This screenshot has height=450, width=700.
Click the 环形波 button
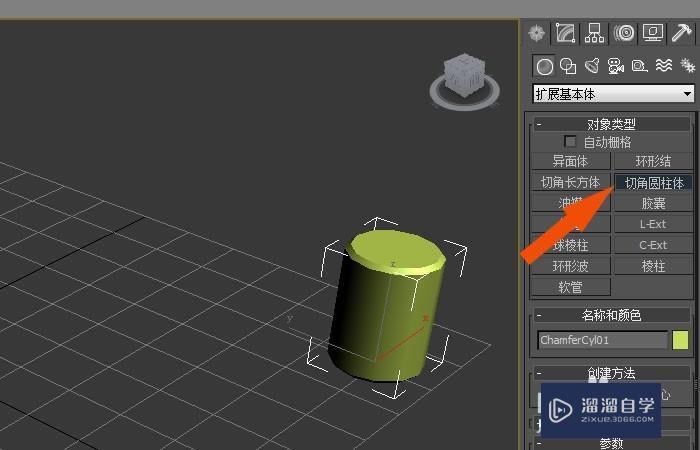[571, 266]
